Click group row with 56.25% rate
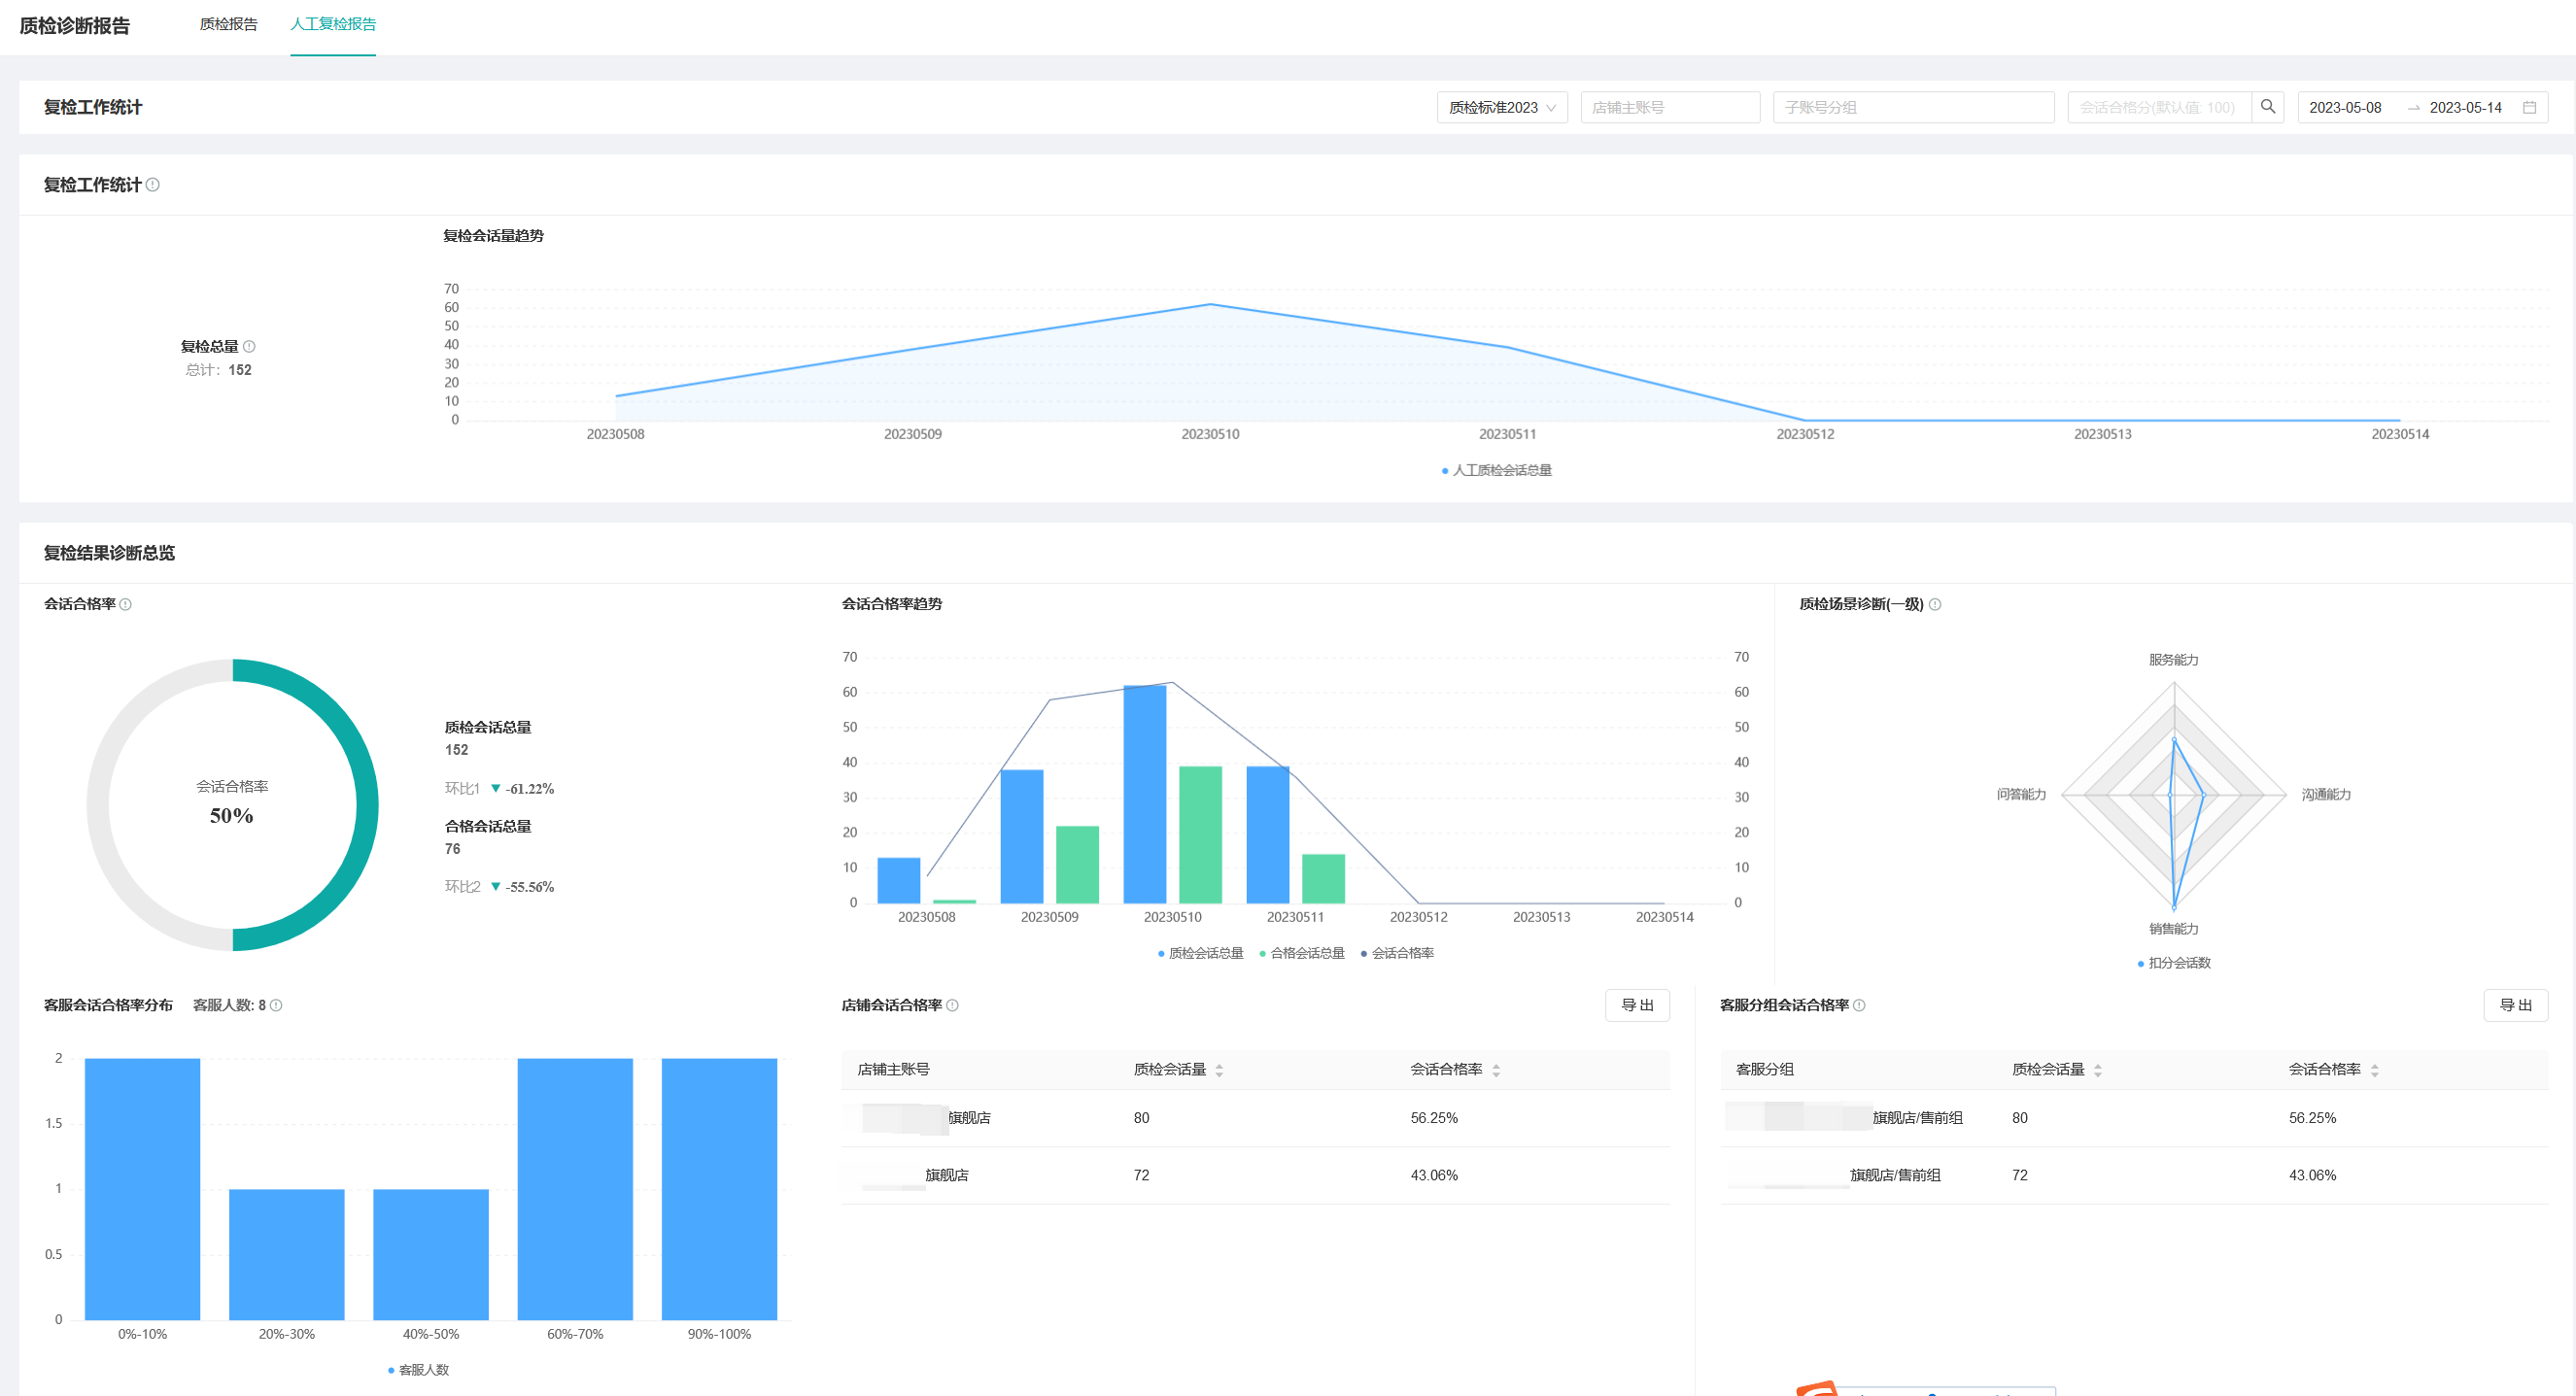Screen dimensions: 2576x1396 [x=2133, y=1118]
